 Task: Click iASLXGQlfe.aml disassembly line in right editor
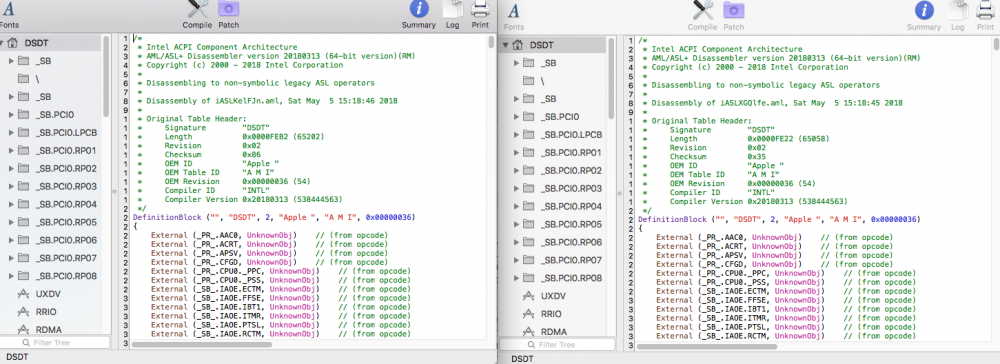(772, 103)
